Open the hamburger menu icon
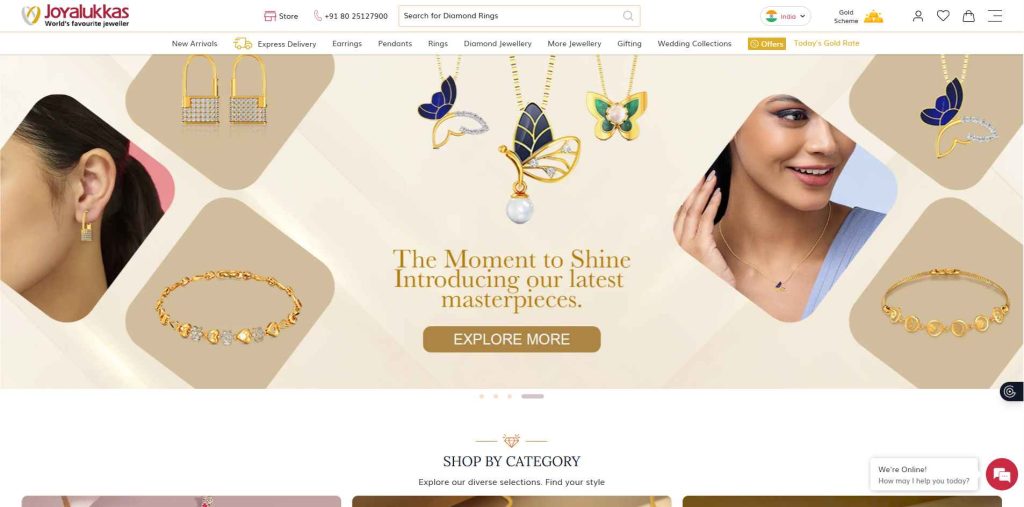This screenshot has width=1024, height=507. (x=995, y=16)
